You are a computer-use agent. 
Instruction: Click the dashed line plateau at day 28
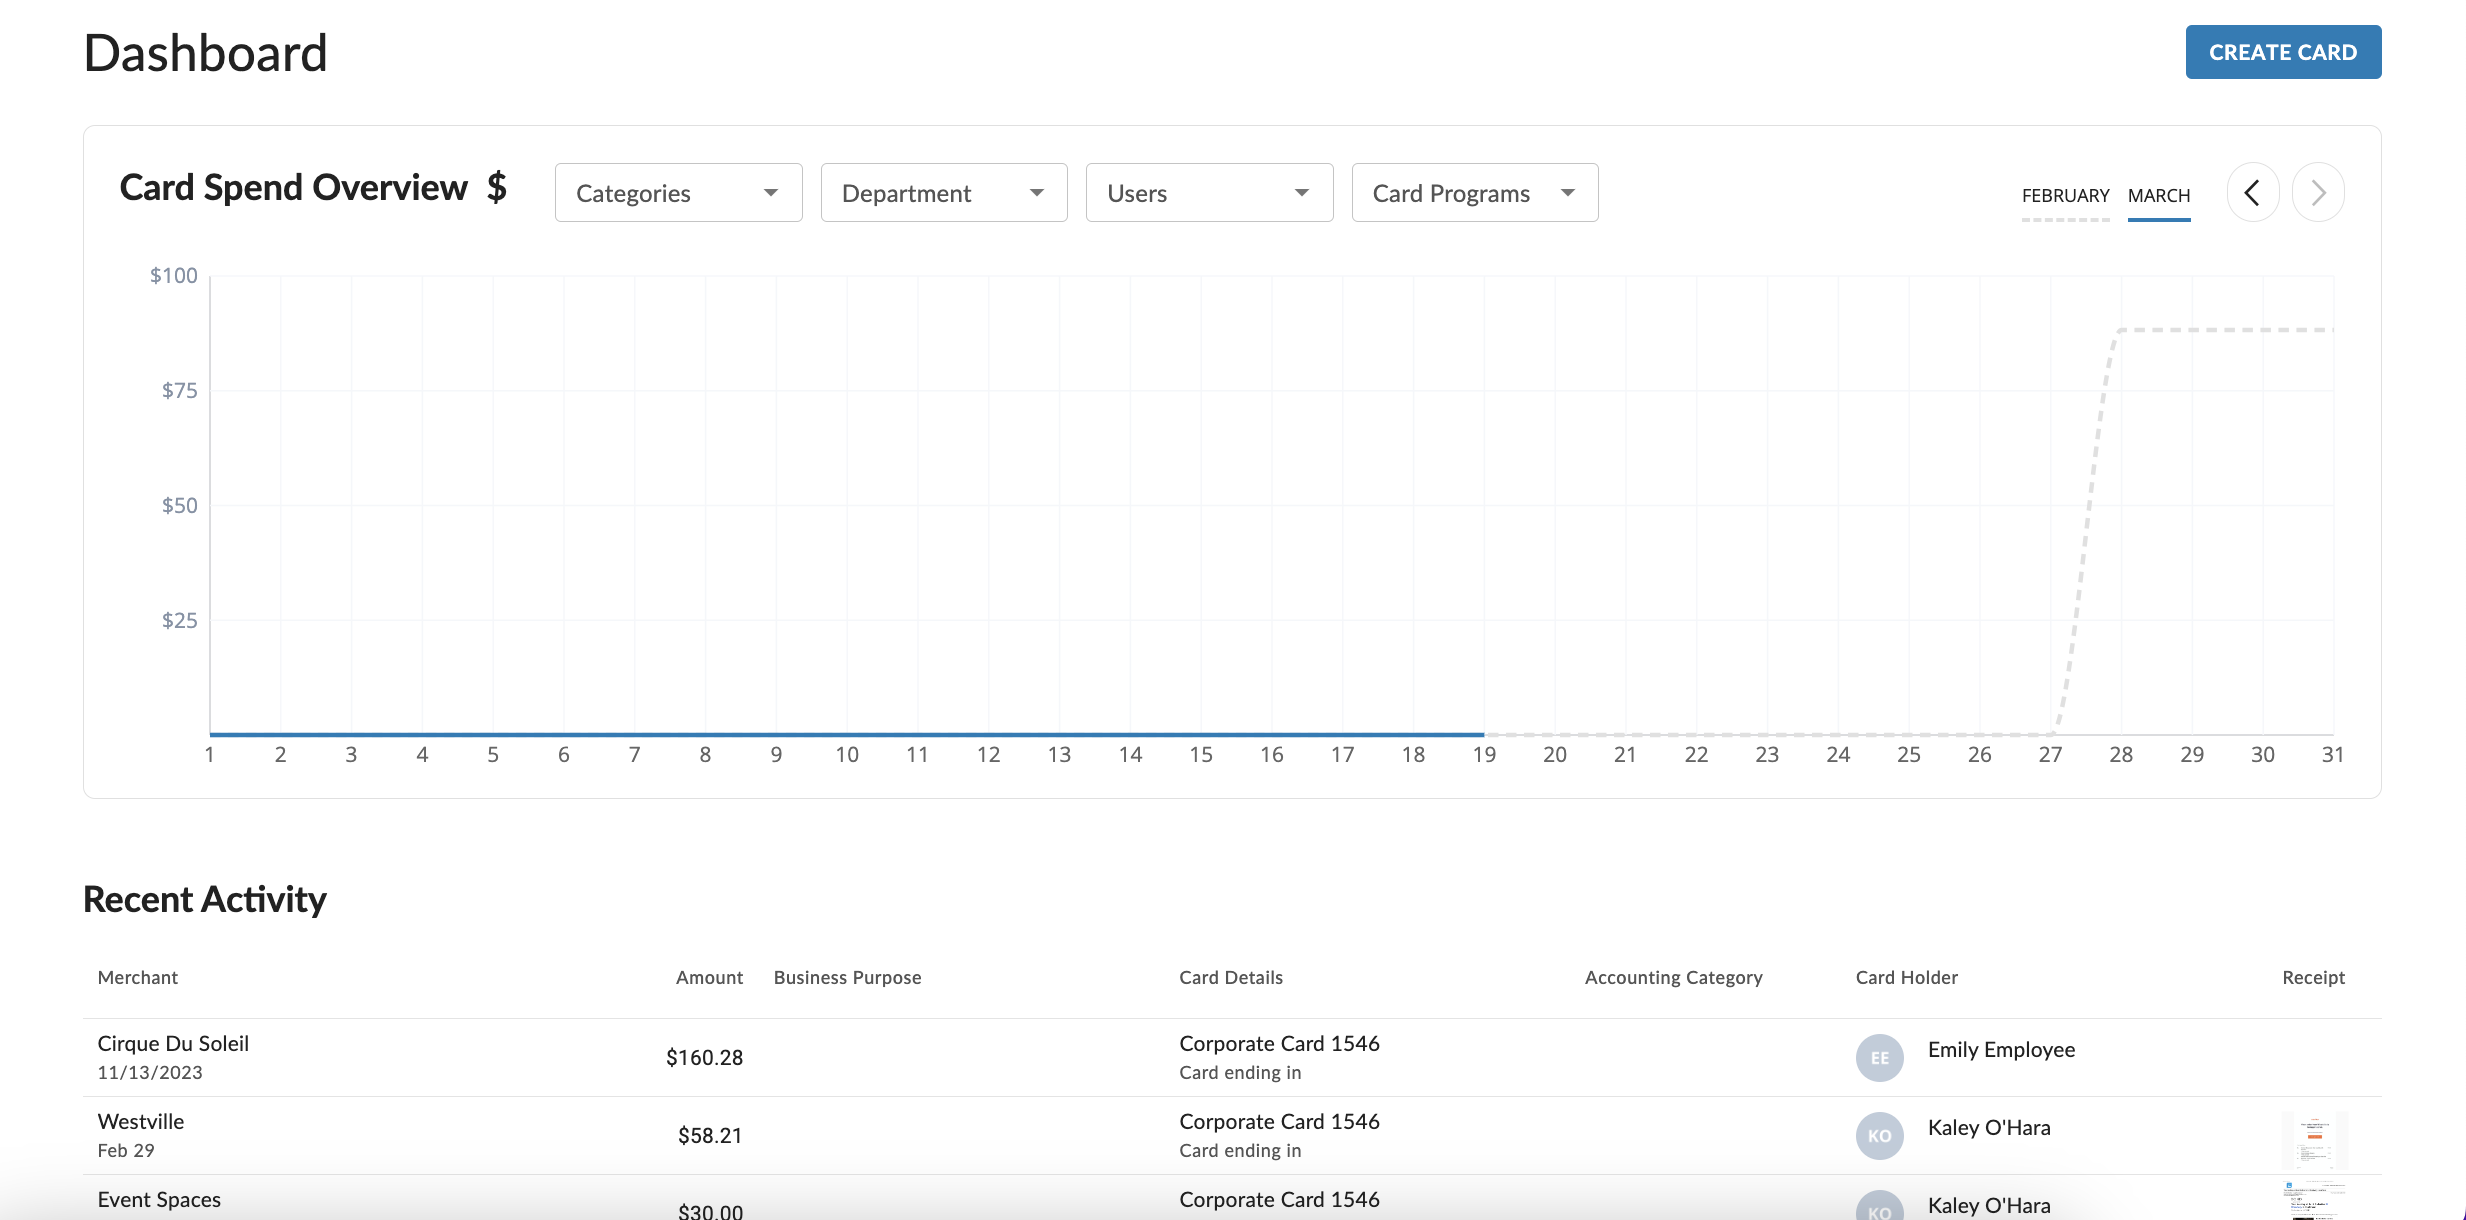point(2121,330)
